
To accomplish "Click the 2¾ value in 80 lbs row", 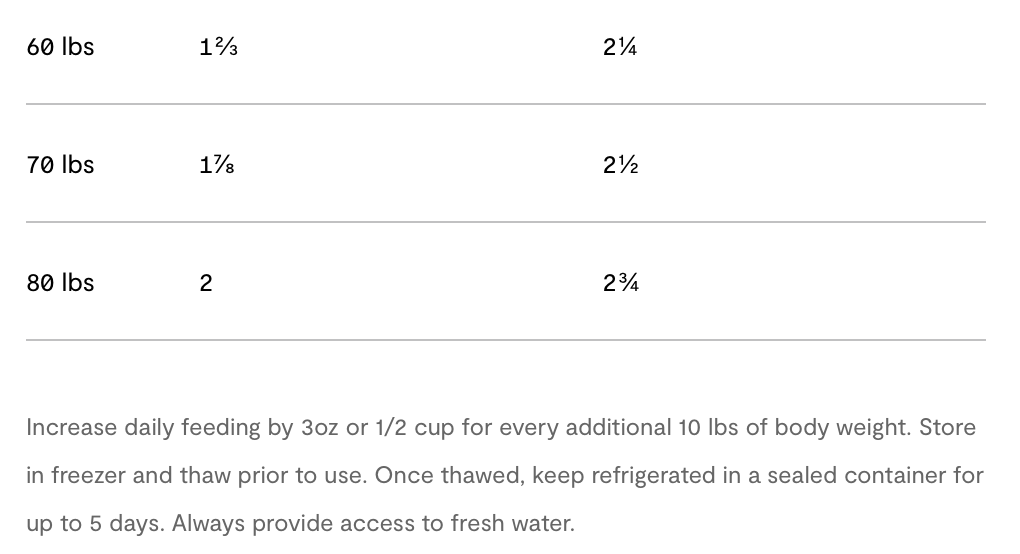I will pos(620,283).
